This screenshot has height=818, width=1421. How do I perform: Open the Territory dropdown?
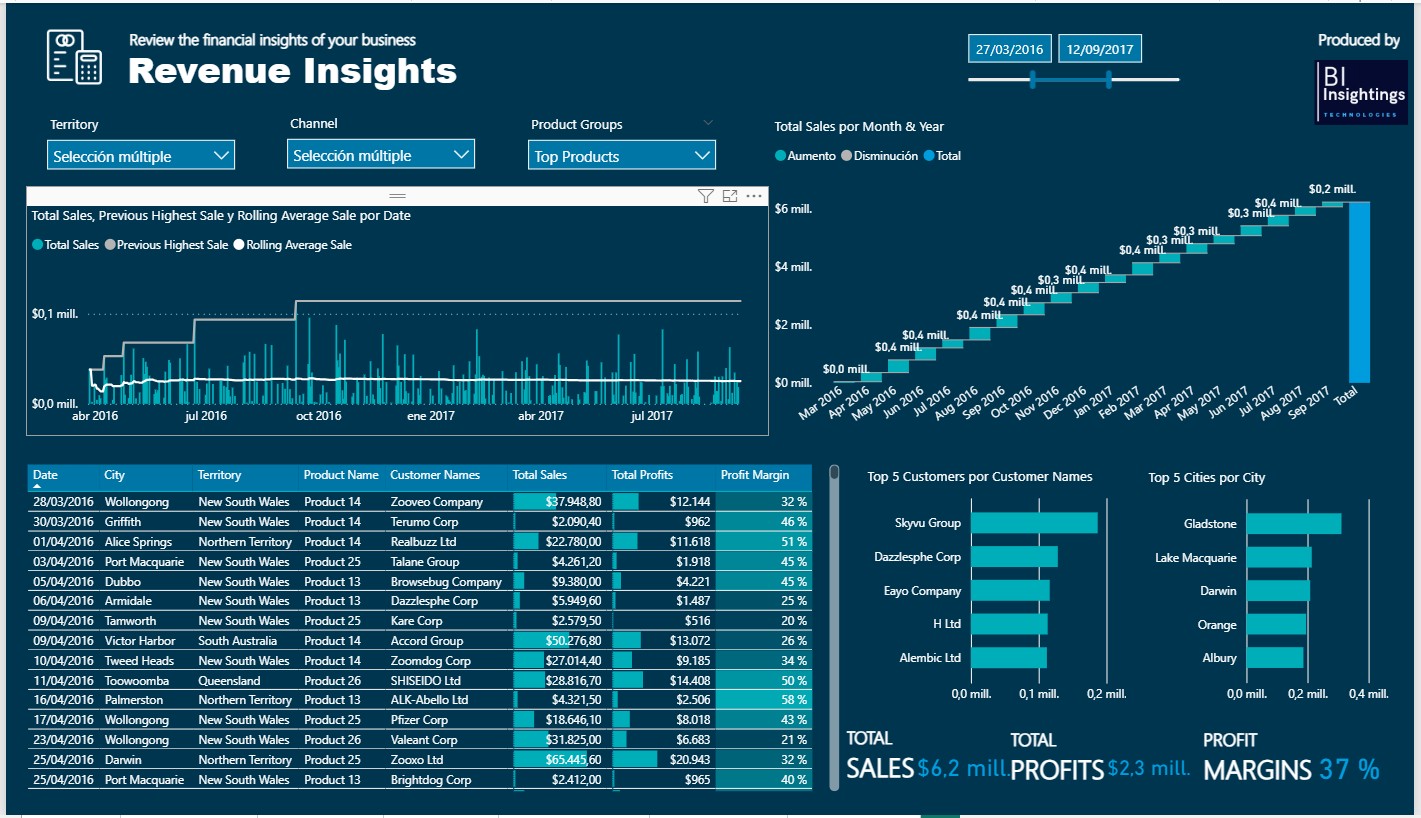coord(141,156)
